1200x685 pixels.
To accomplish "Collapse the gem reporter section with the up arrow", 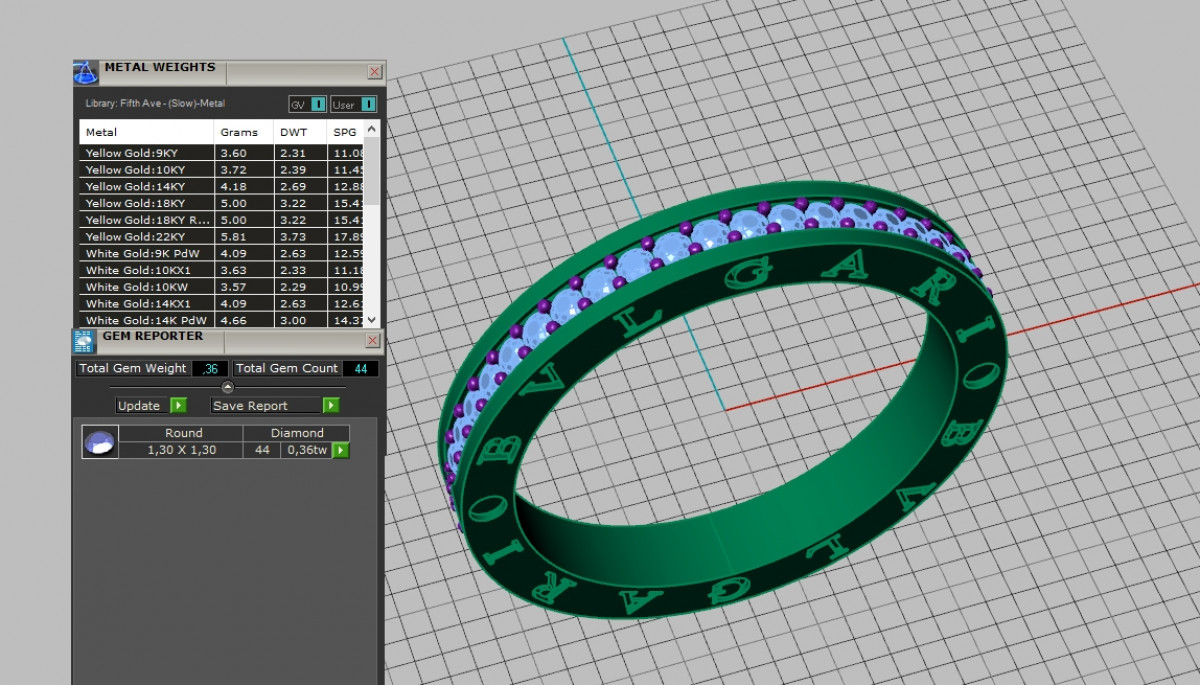I will [227, 387].
